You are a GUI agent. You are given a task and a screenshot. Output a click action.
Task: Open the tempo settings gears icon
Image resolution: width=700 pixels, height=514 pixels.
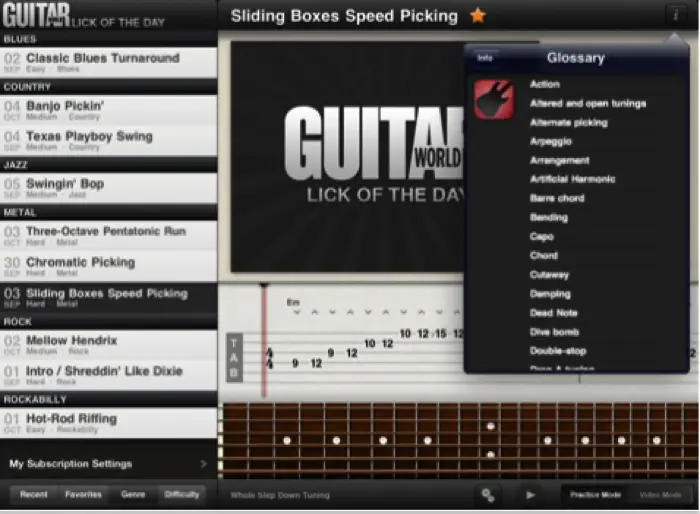(488, 495)
